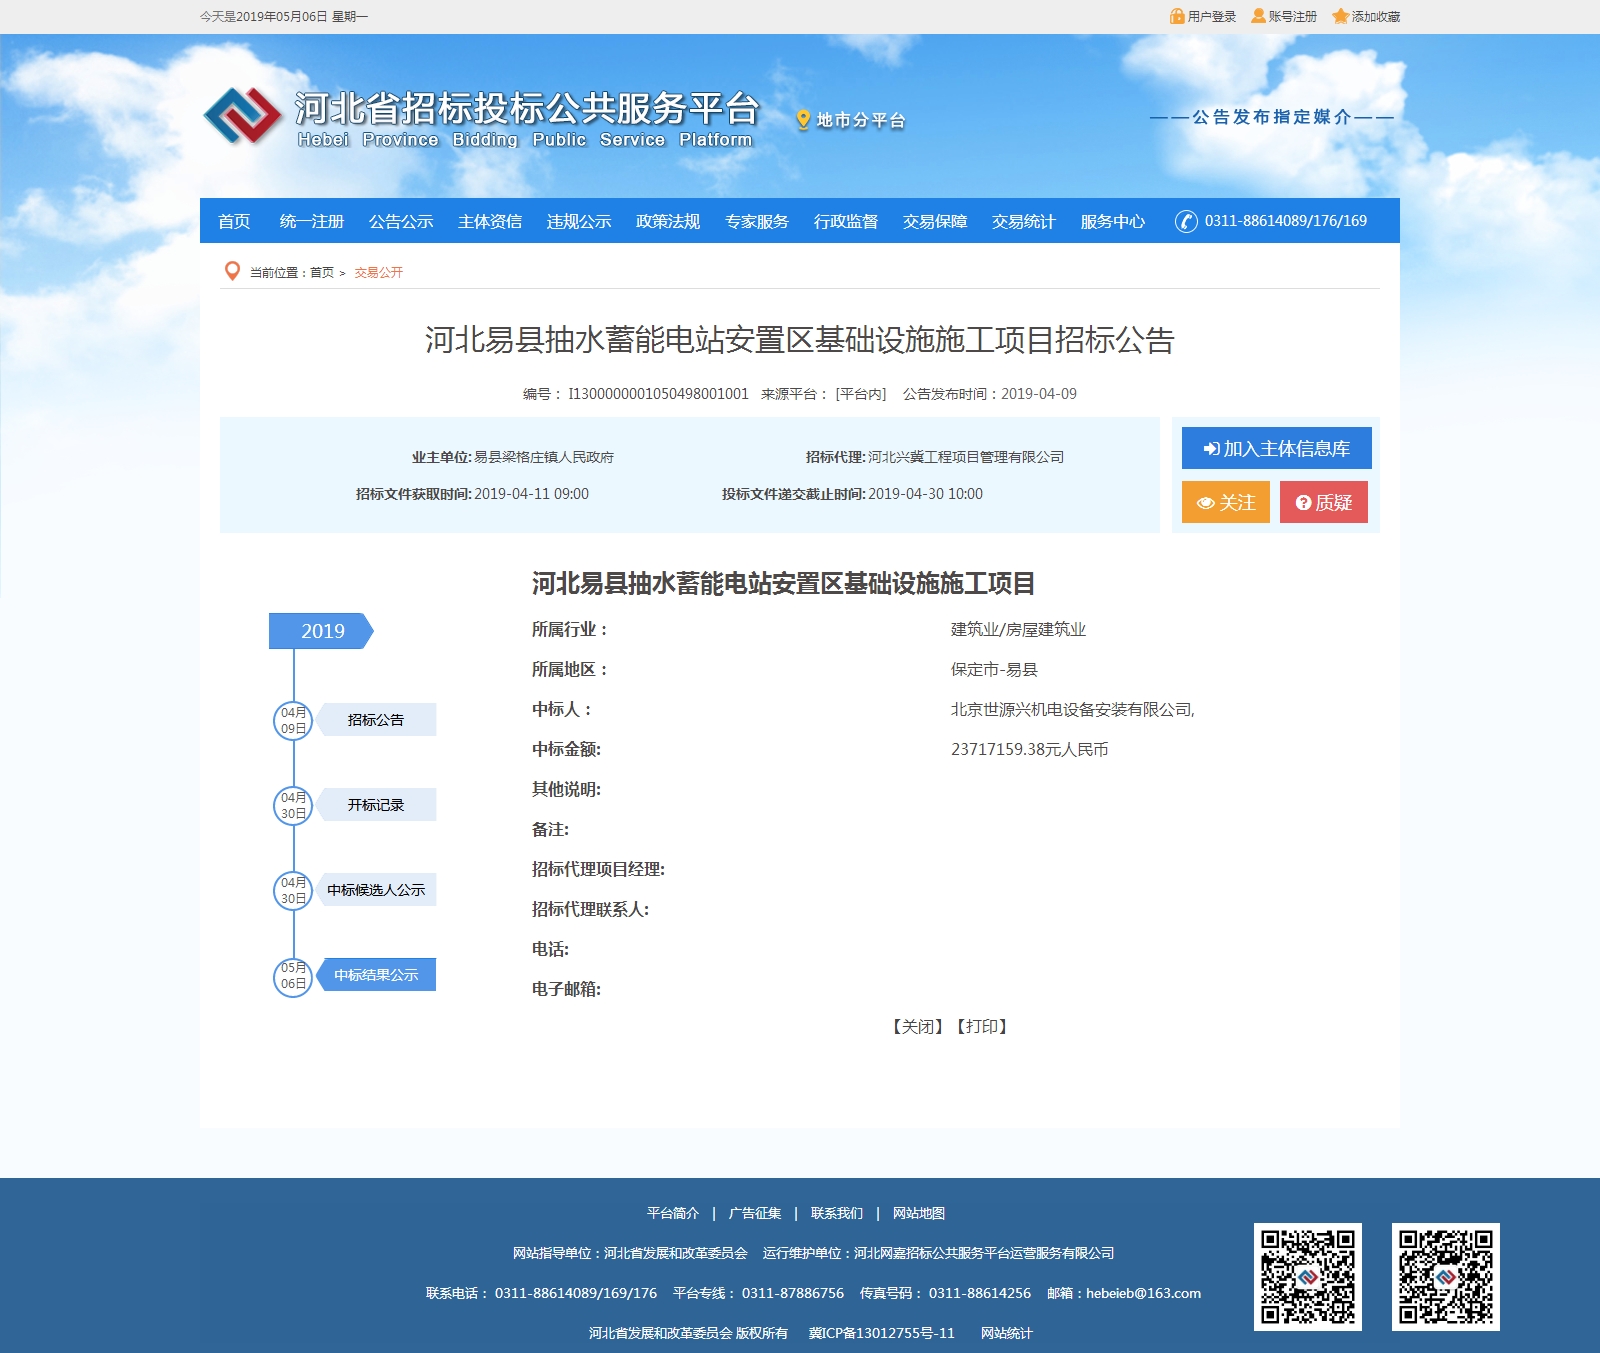Click the city sub-platform location pin

coord(803,120)
